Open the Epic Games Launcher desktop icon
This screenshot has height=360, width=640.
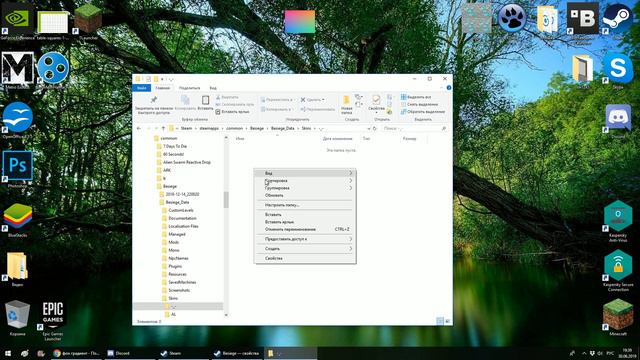[53, 320]
